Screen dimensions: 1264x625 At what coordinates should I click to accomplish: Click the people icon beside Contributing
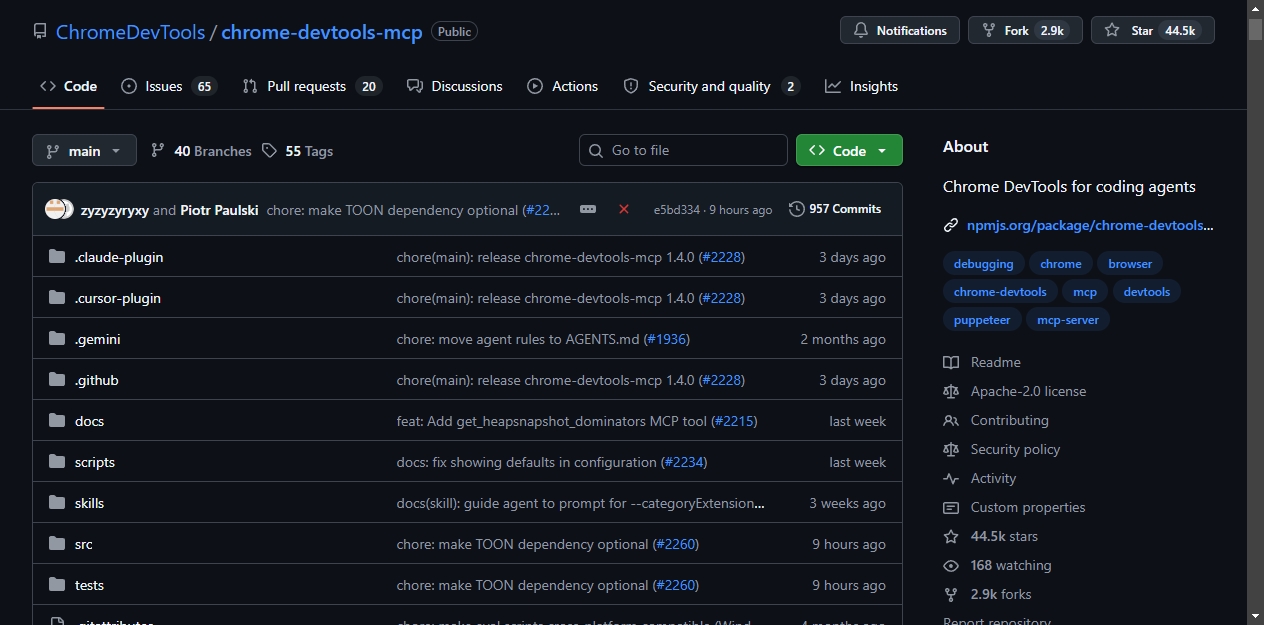pos(951,420)
